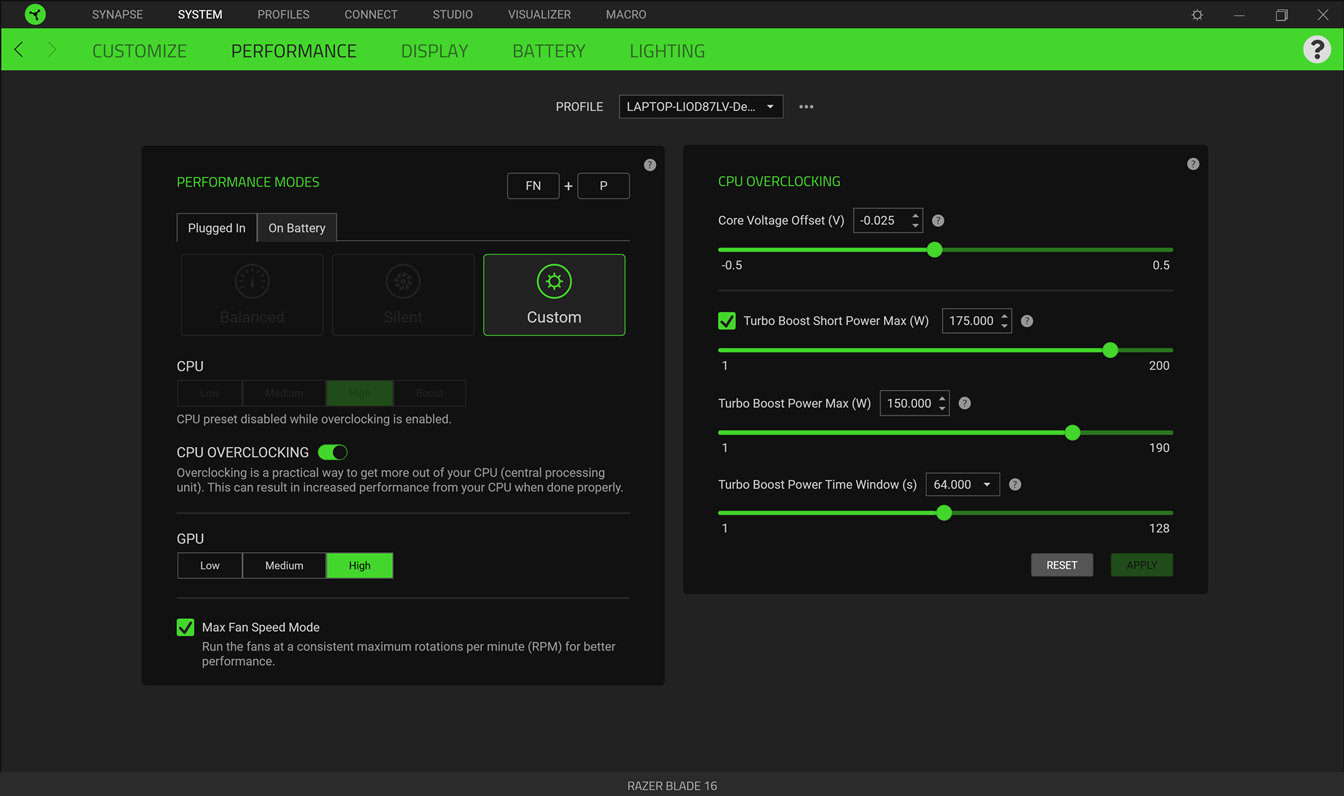
Task: Set GPU to High
Action: coord(360,565)
